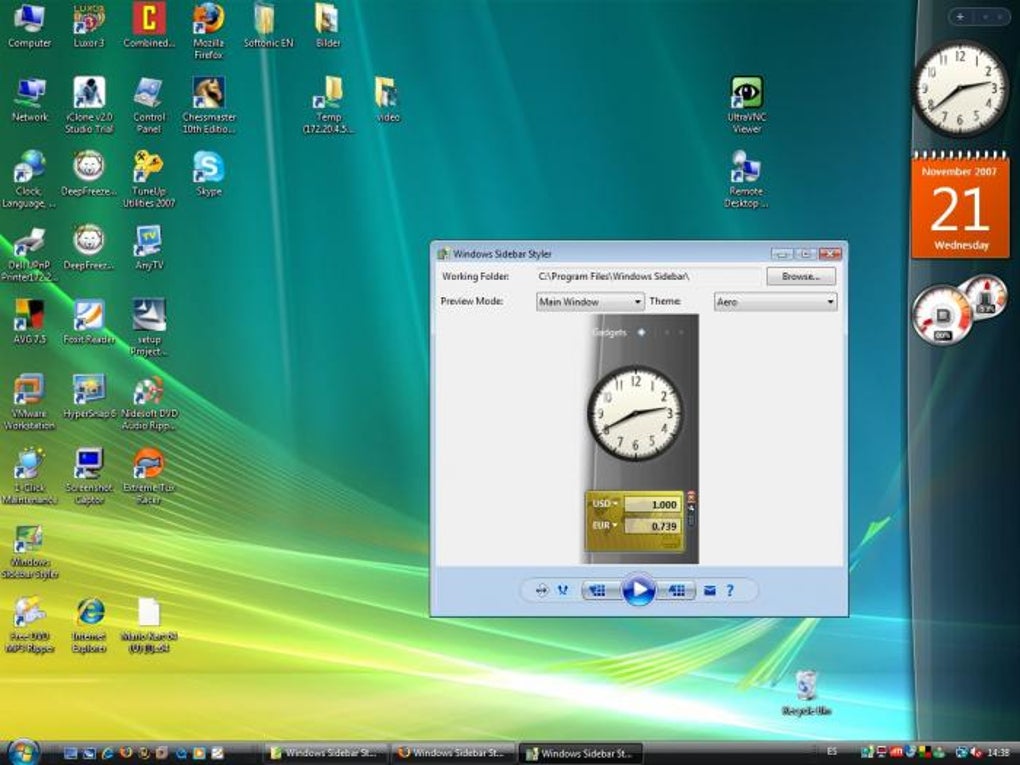
Task: Click the button just right of Play
Action: click(x=675, y=590)
